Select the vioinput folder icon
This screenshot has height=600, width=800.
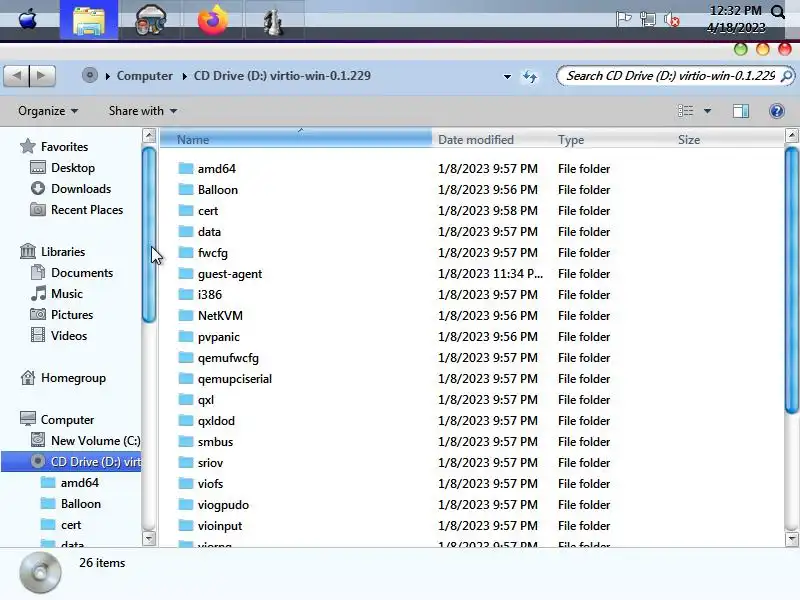(x=186, y=526)
